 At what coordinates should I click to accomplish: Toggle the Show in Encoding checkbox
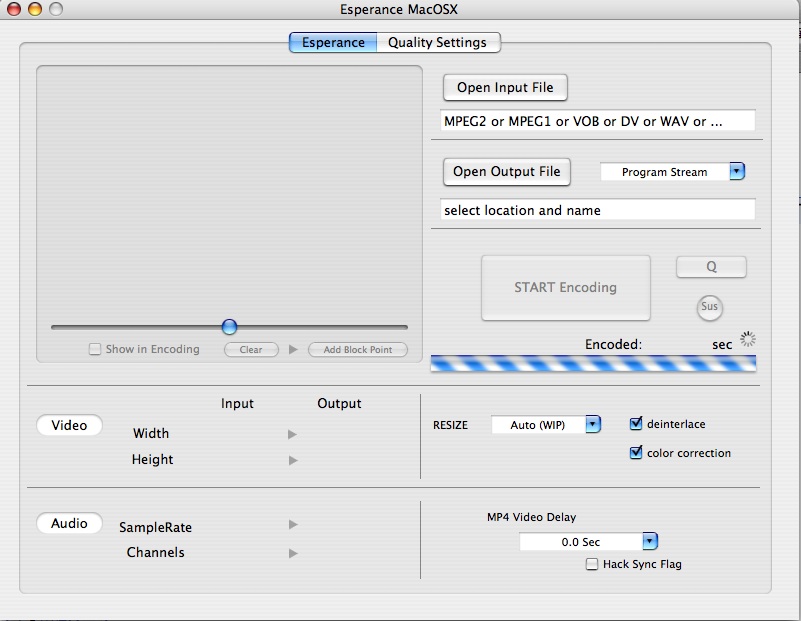click(x=95, y=349)
